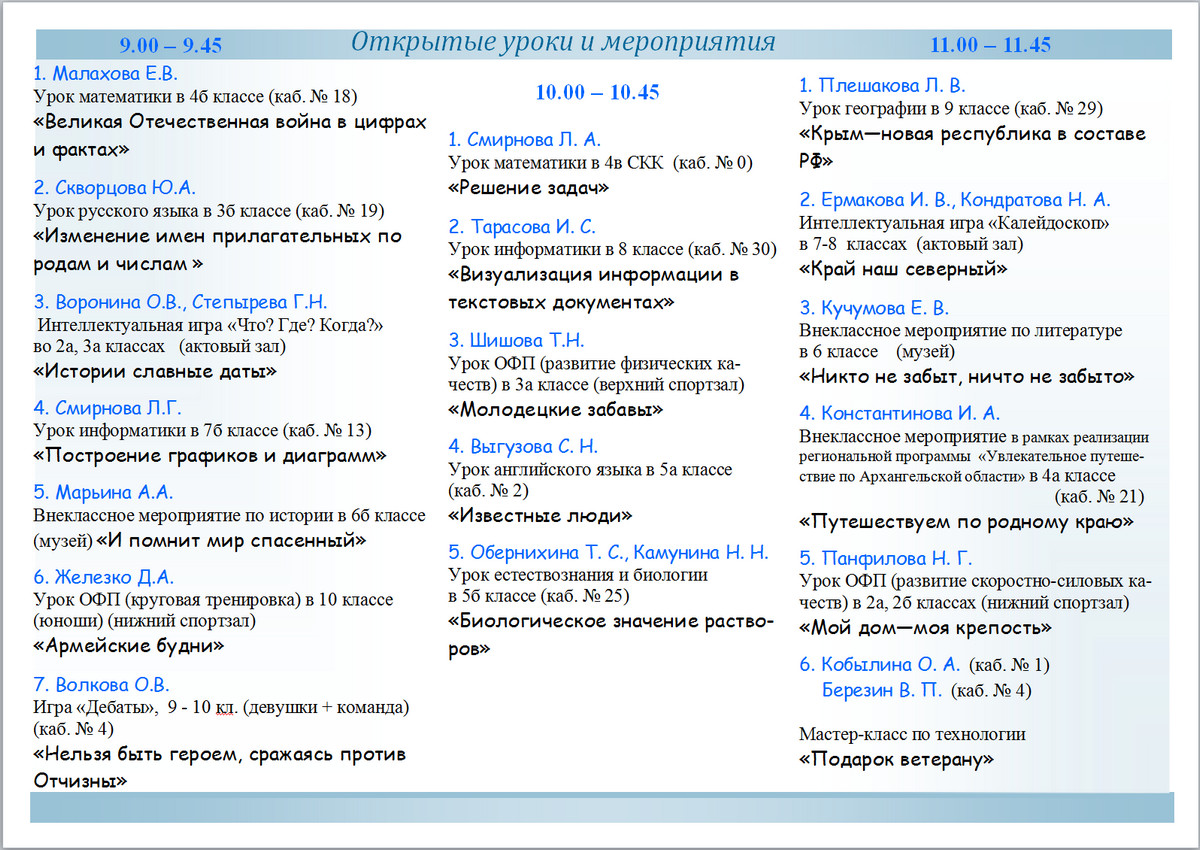
Task: Click the name '3. Шишова Т.Н.'
Action: [516, 340]
